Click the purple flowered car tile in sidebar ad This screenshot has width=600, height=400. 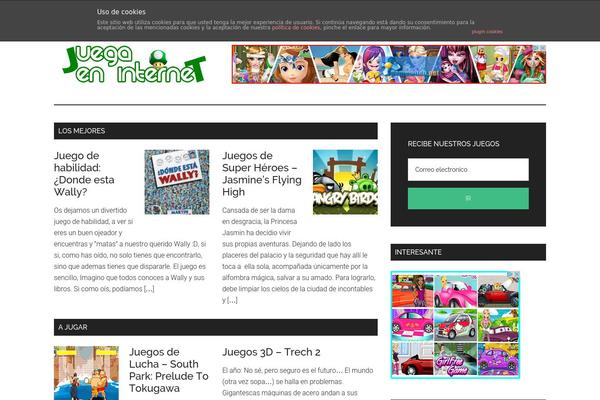498,359
